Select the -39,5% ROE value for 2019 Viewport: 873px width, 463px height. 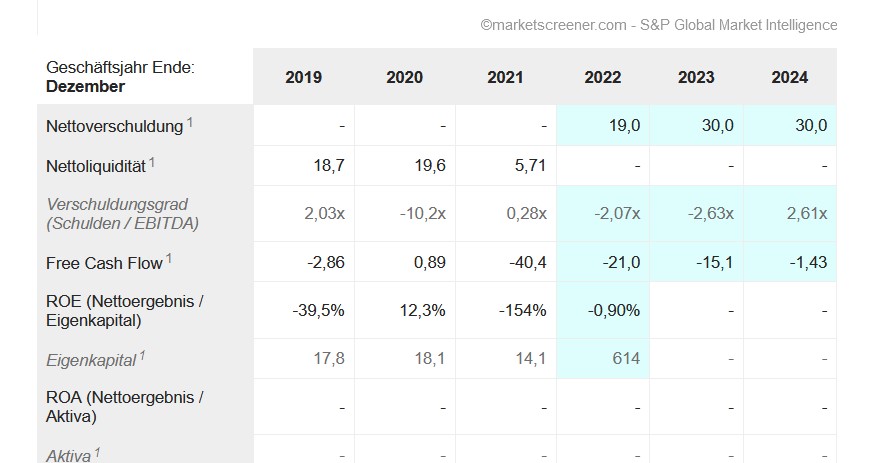(318, 310)
